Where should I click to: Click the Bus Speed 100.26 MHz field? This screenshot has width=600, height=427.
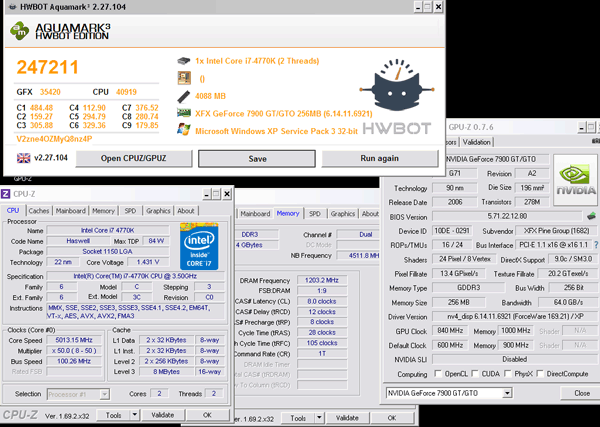[x=74, y=361]
